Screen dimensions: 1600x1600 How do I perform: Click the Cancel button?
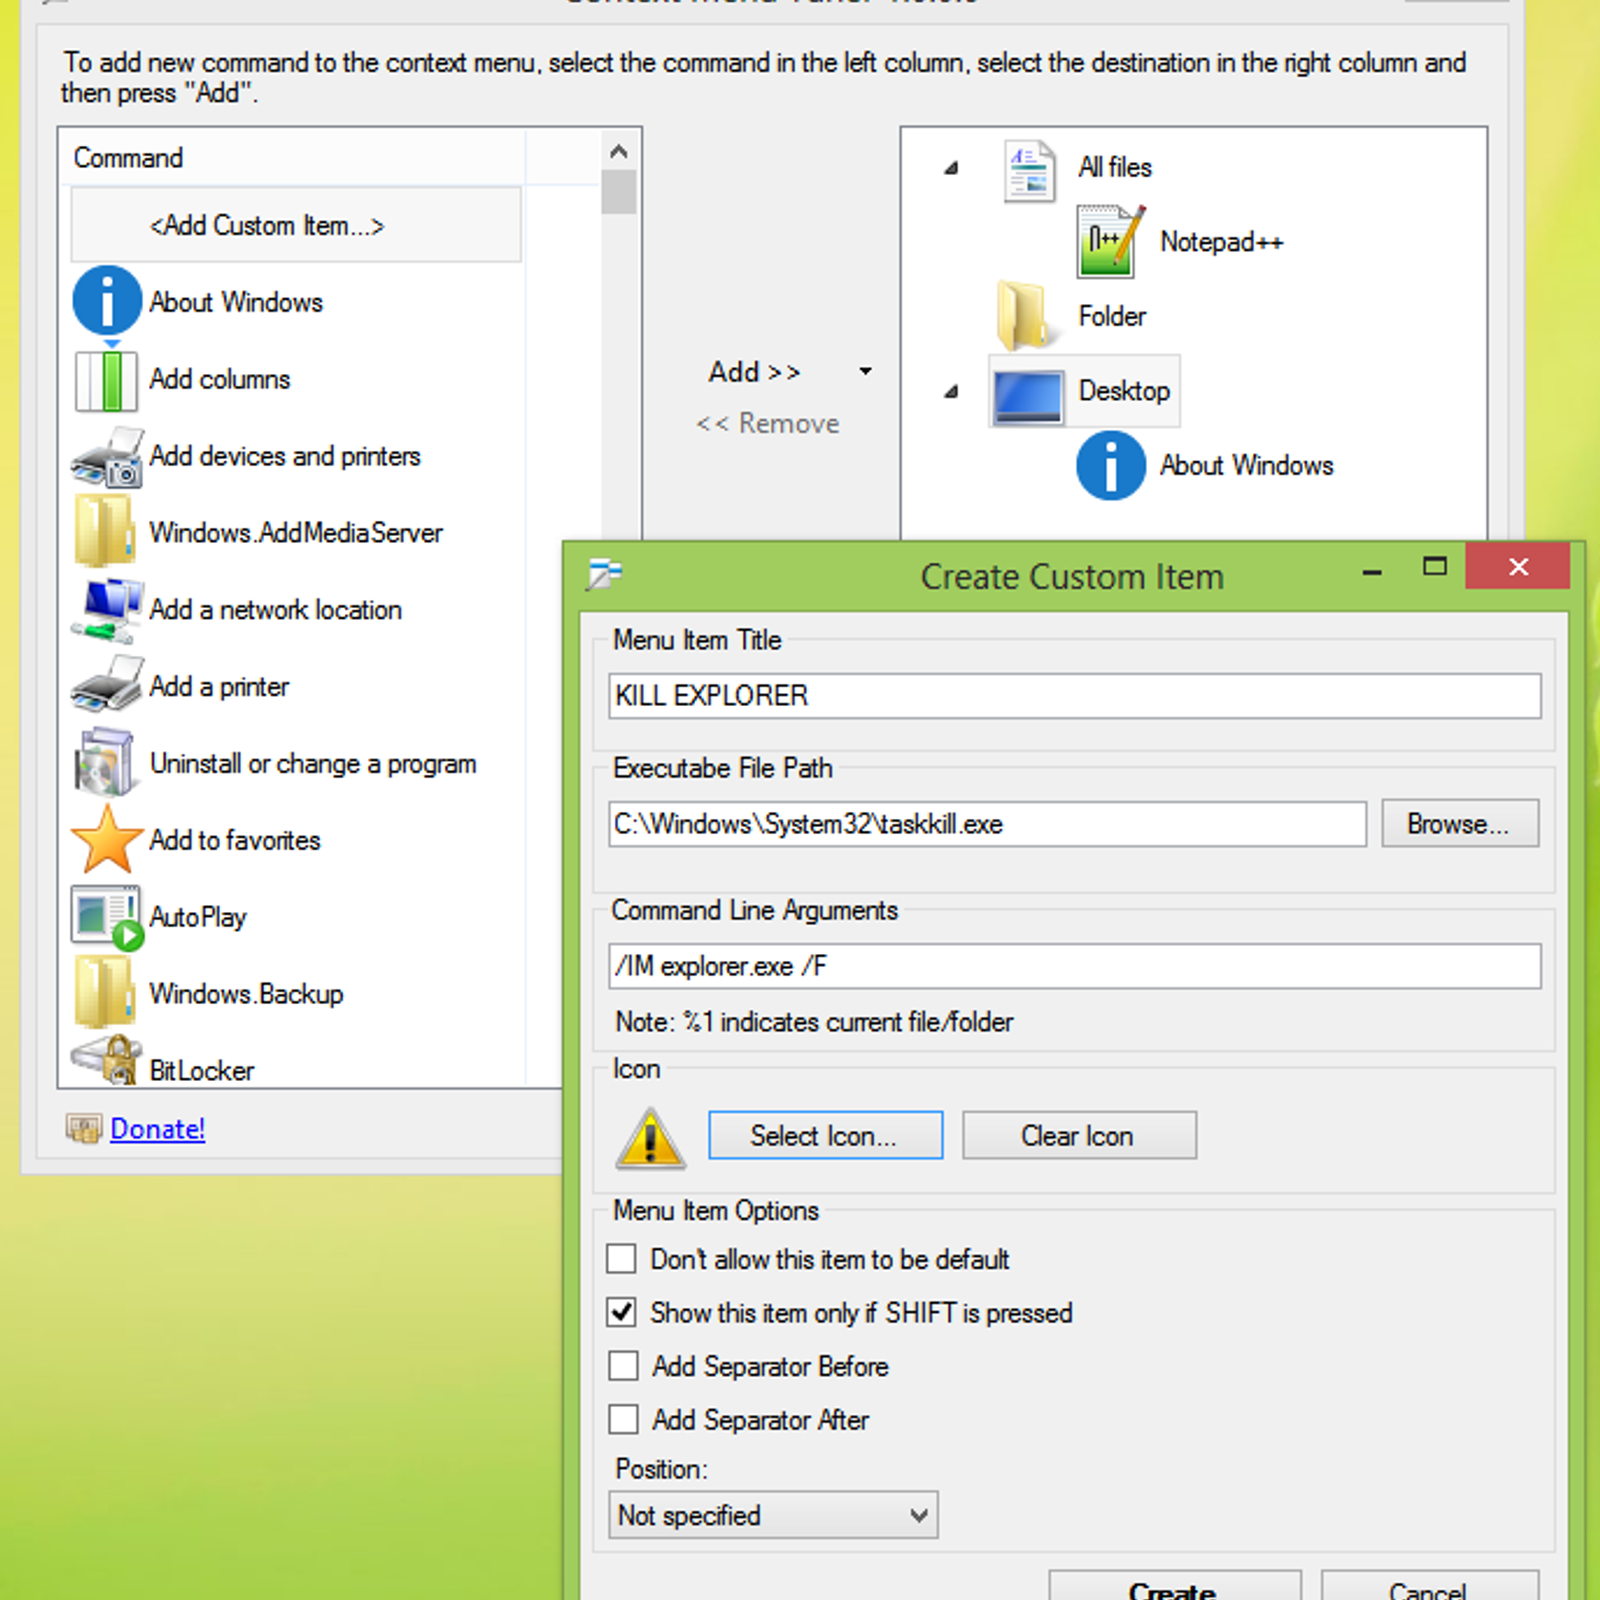(1429, 1586)
